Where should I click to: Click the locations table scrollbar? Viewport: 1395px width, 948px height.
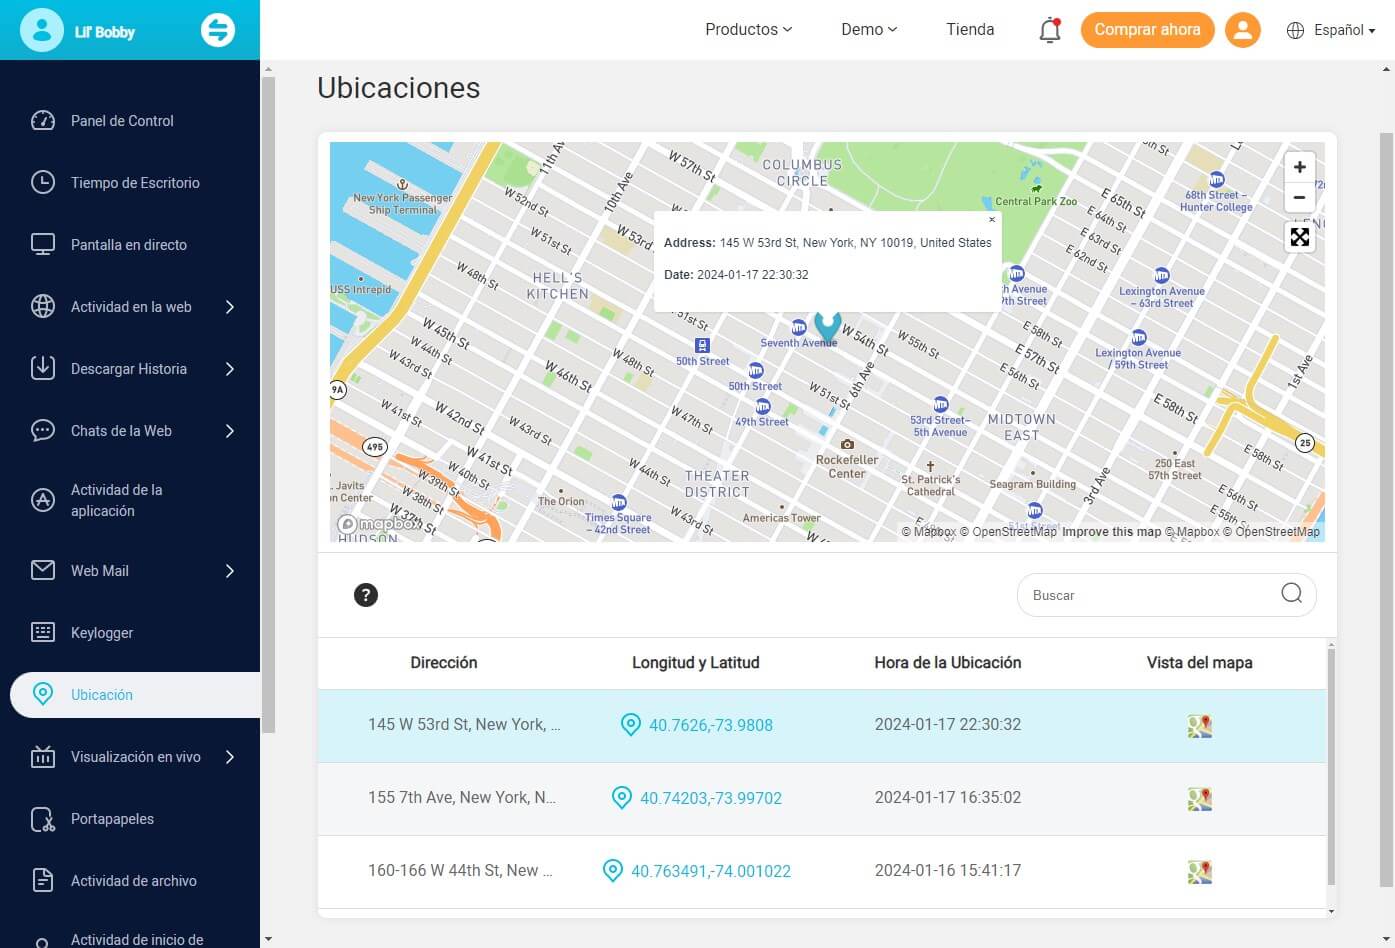[1331, 768]
